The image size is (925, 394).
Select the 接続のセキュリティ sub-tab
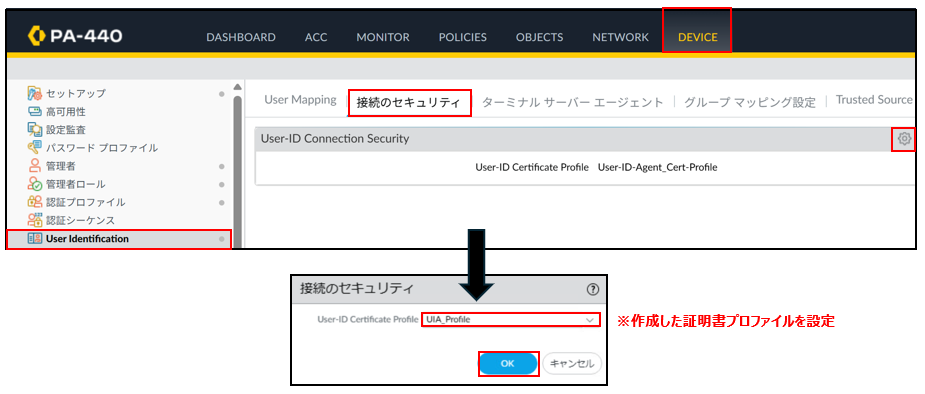408,103
